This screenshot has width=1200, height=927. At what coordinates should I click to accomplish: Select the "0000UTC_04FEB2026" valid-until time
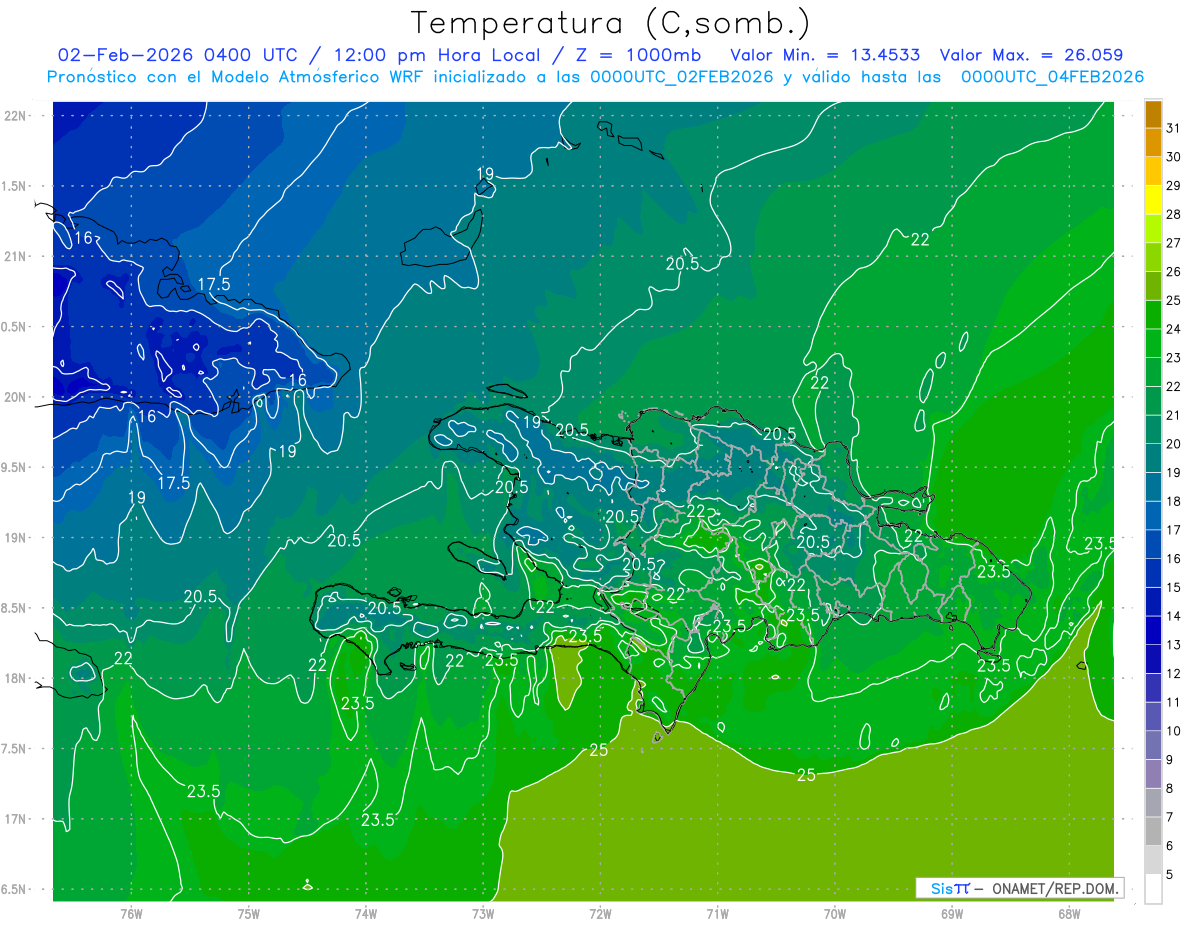[x=1052, y=77]
